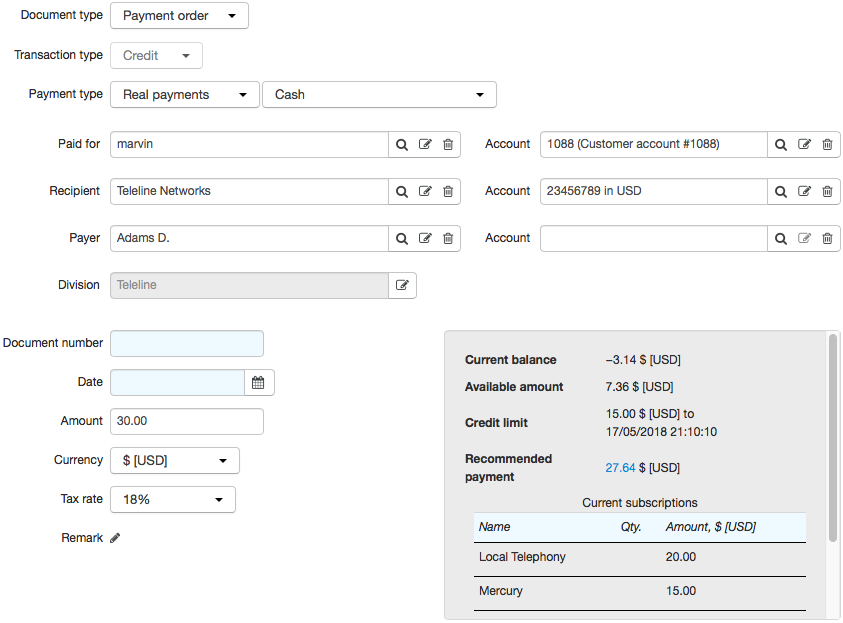Click the Current balance value -3.14
Image resolution: width=843 pixels, height=623 pixels.
pos(643,360)
